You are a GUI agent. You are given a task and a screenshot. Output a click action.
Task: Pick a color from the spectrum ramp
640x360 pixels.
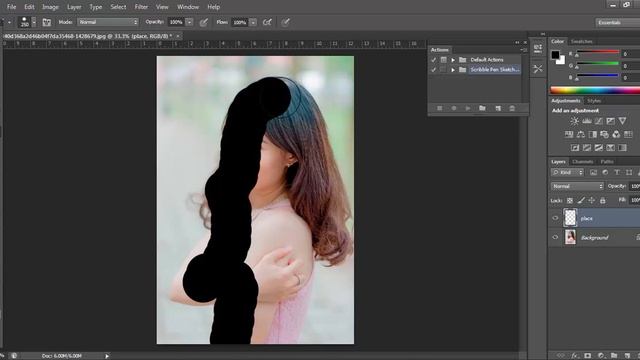[x=595, y=90]
